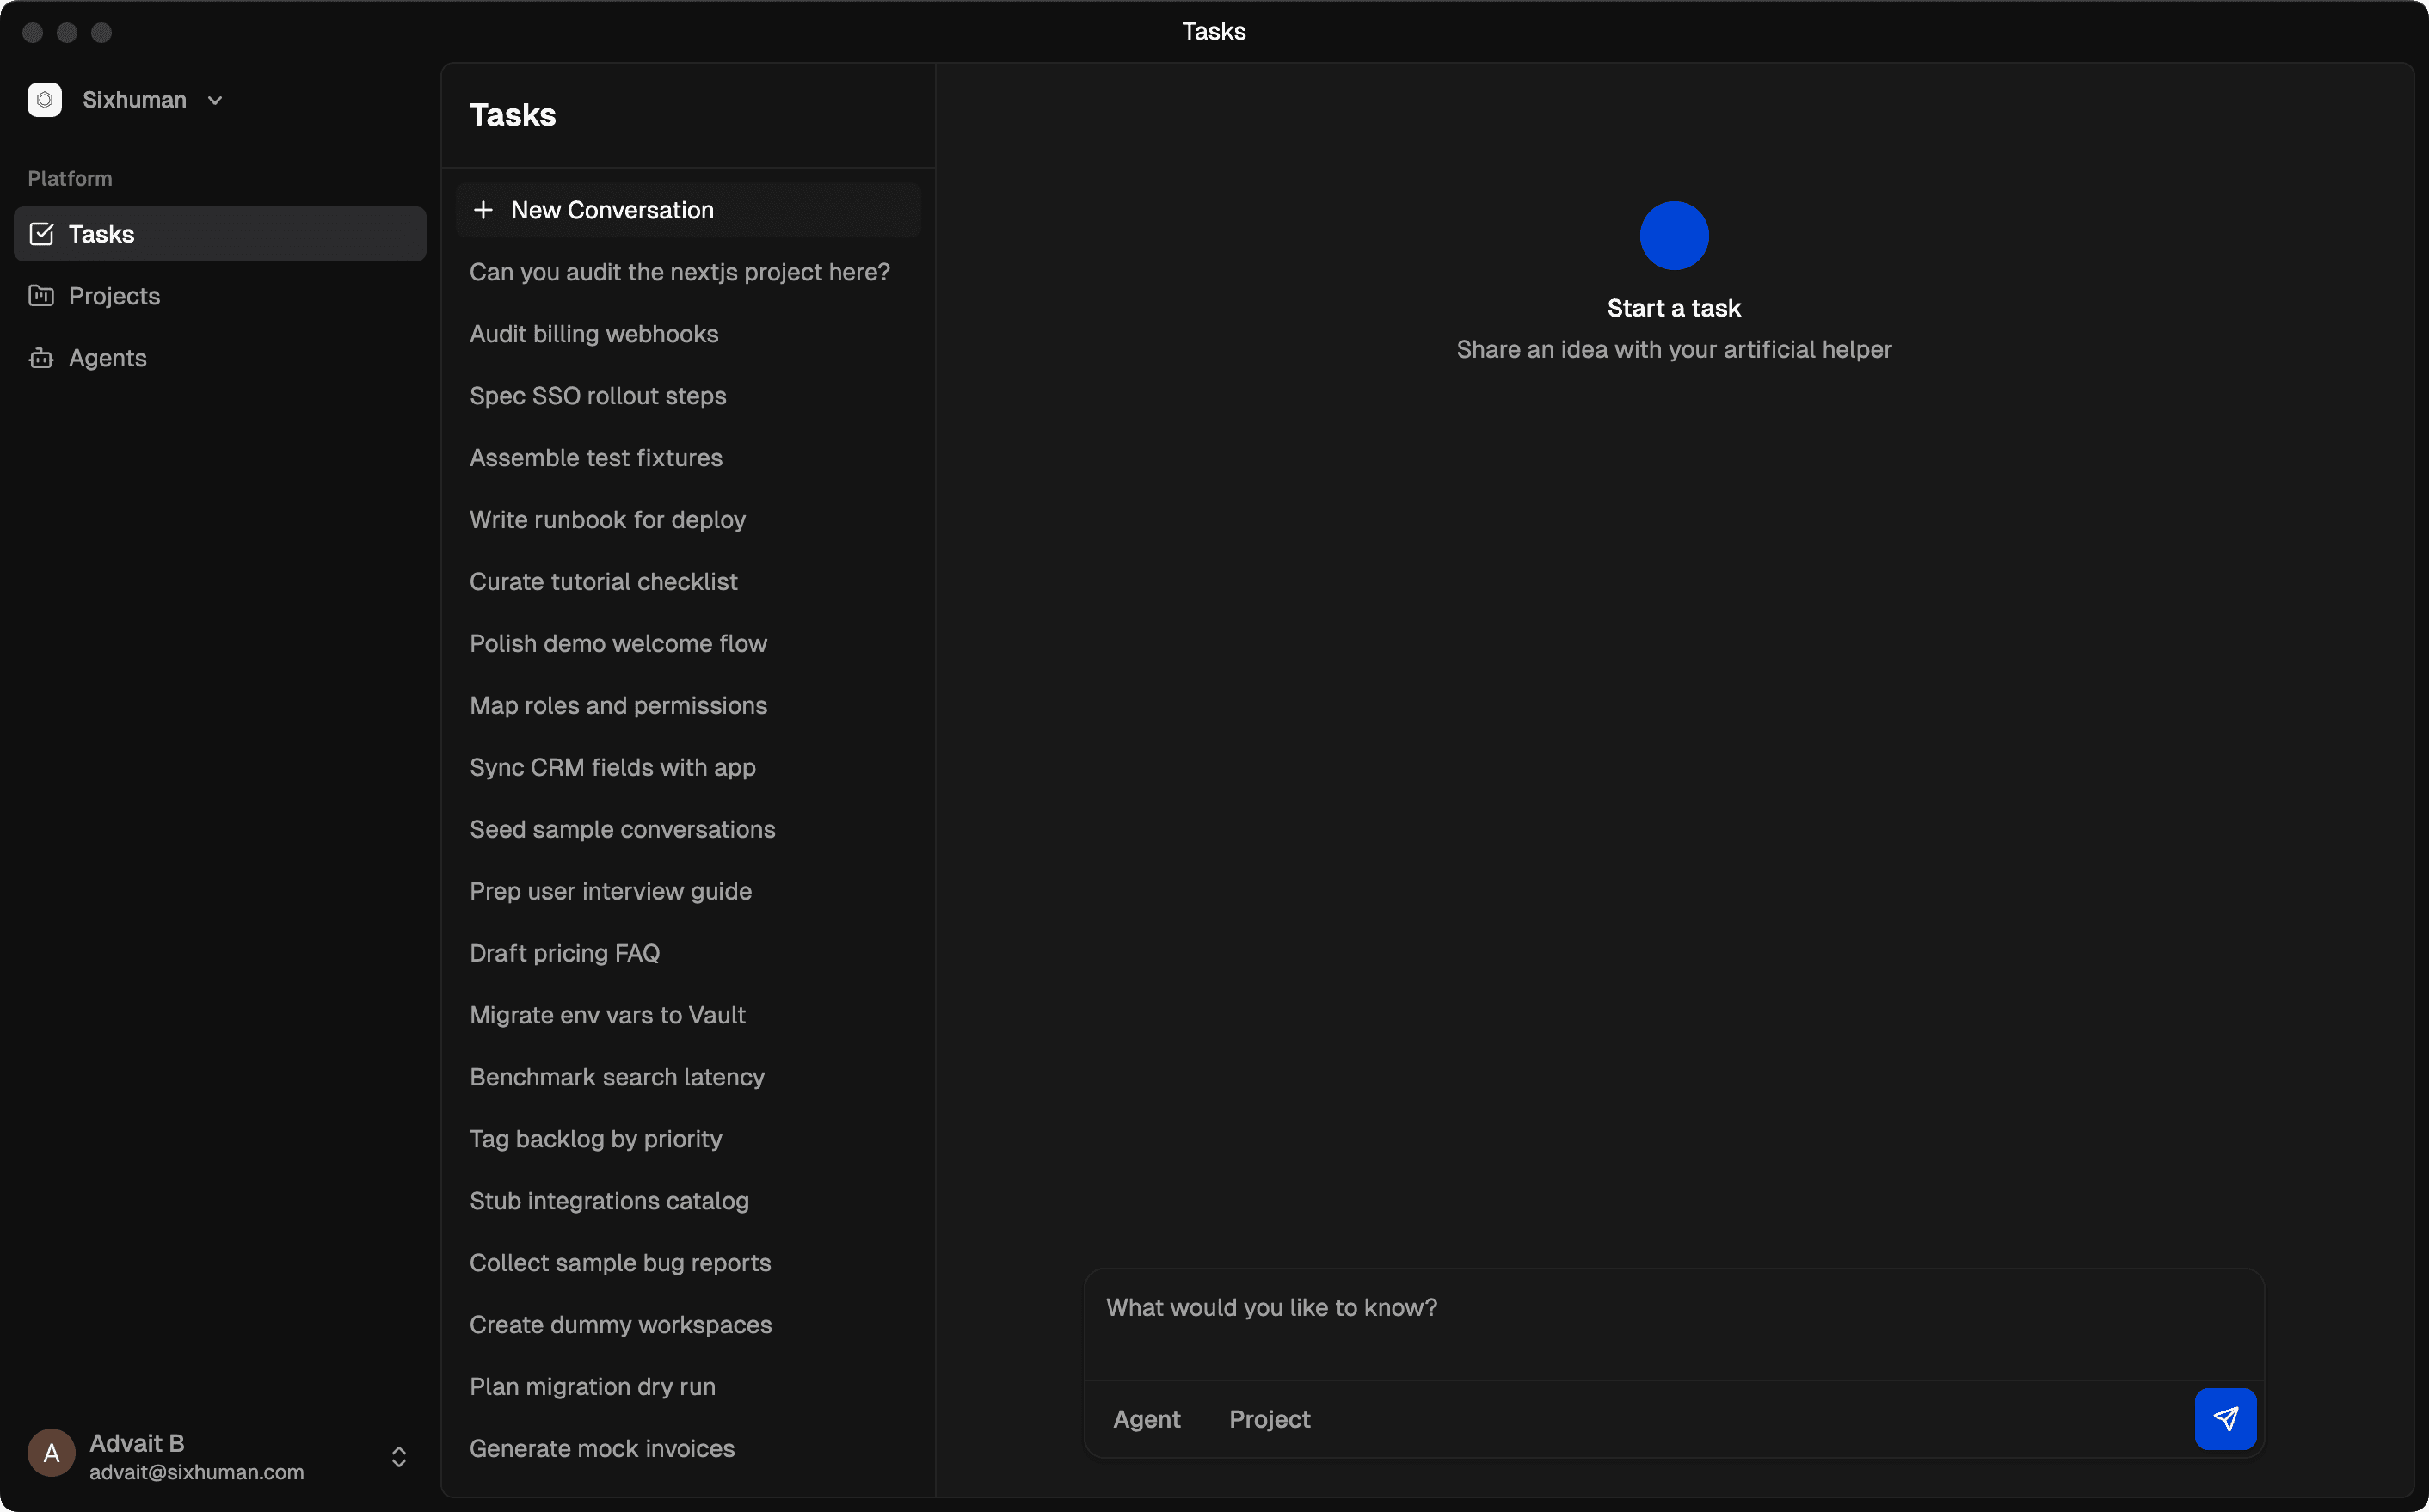Open the account switcher chevrons beside Advait B
The height and width of the screenshot is (1512, 2429).
click(399, 1456)
